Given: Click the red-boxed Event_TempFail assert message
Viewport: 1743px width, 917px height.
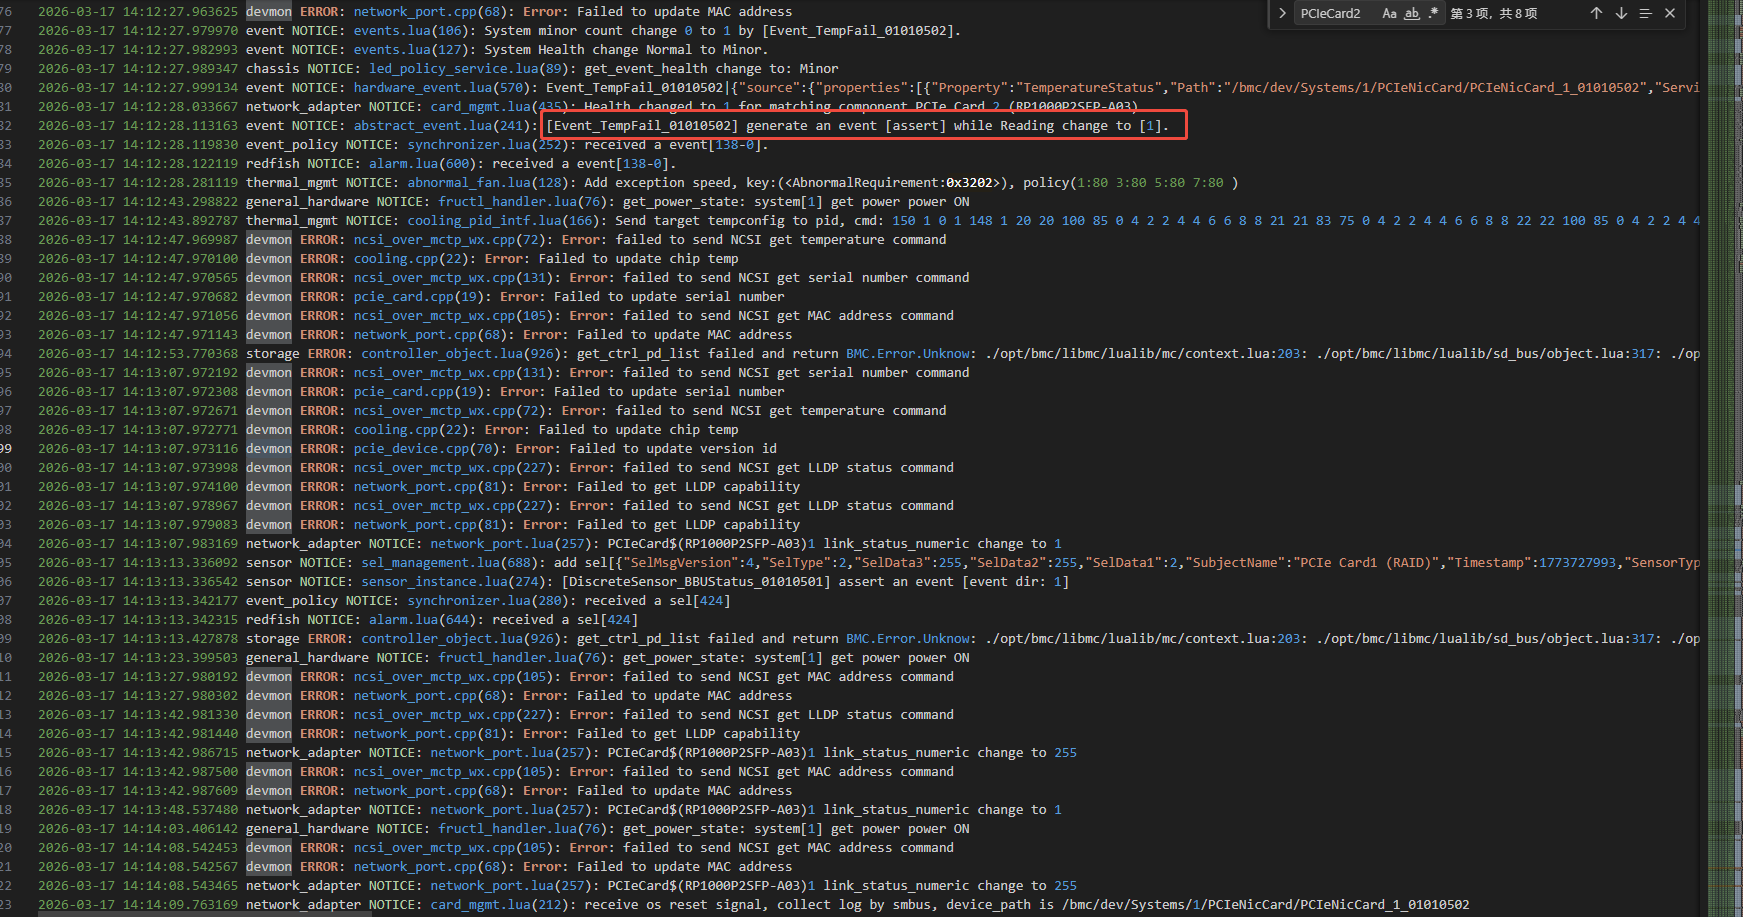Looking at the screenshot, I should click(857, 126).
